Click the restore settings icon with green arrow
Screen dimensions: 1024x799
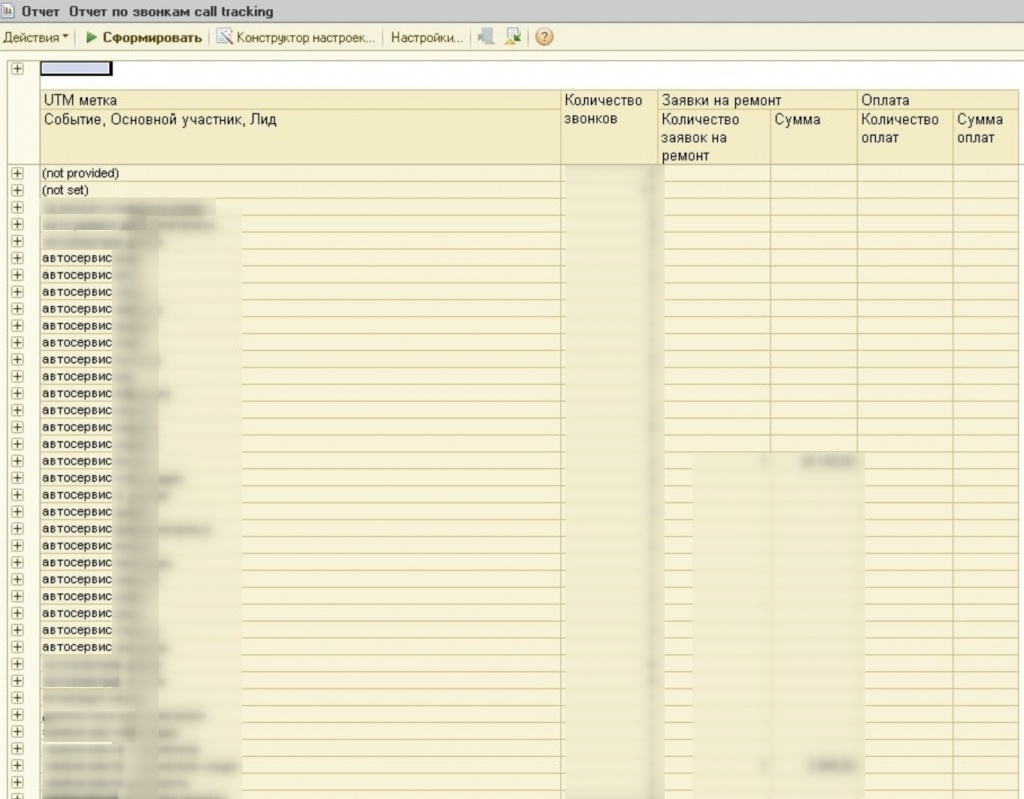(513, 38)
